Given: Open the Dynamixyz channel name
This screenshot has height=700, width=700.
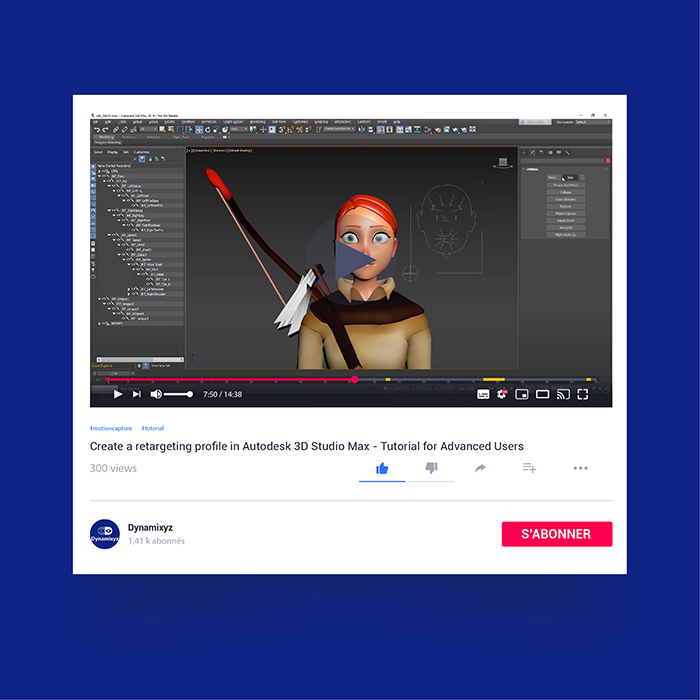Looking at the screenshot, I should pyautogui.click(x=150, y=527).
